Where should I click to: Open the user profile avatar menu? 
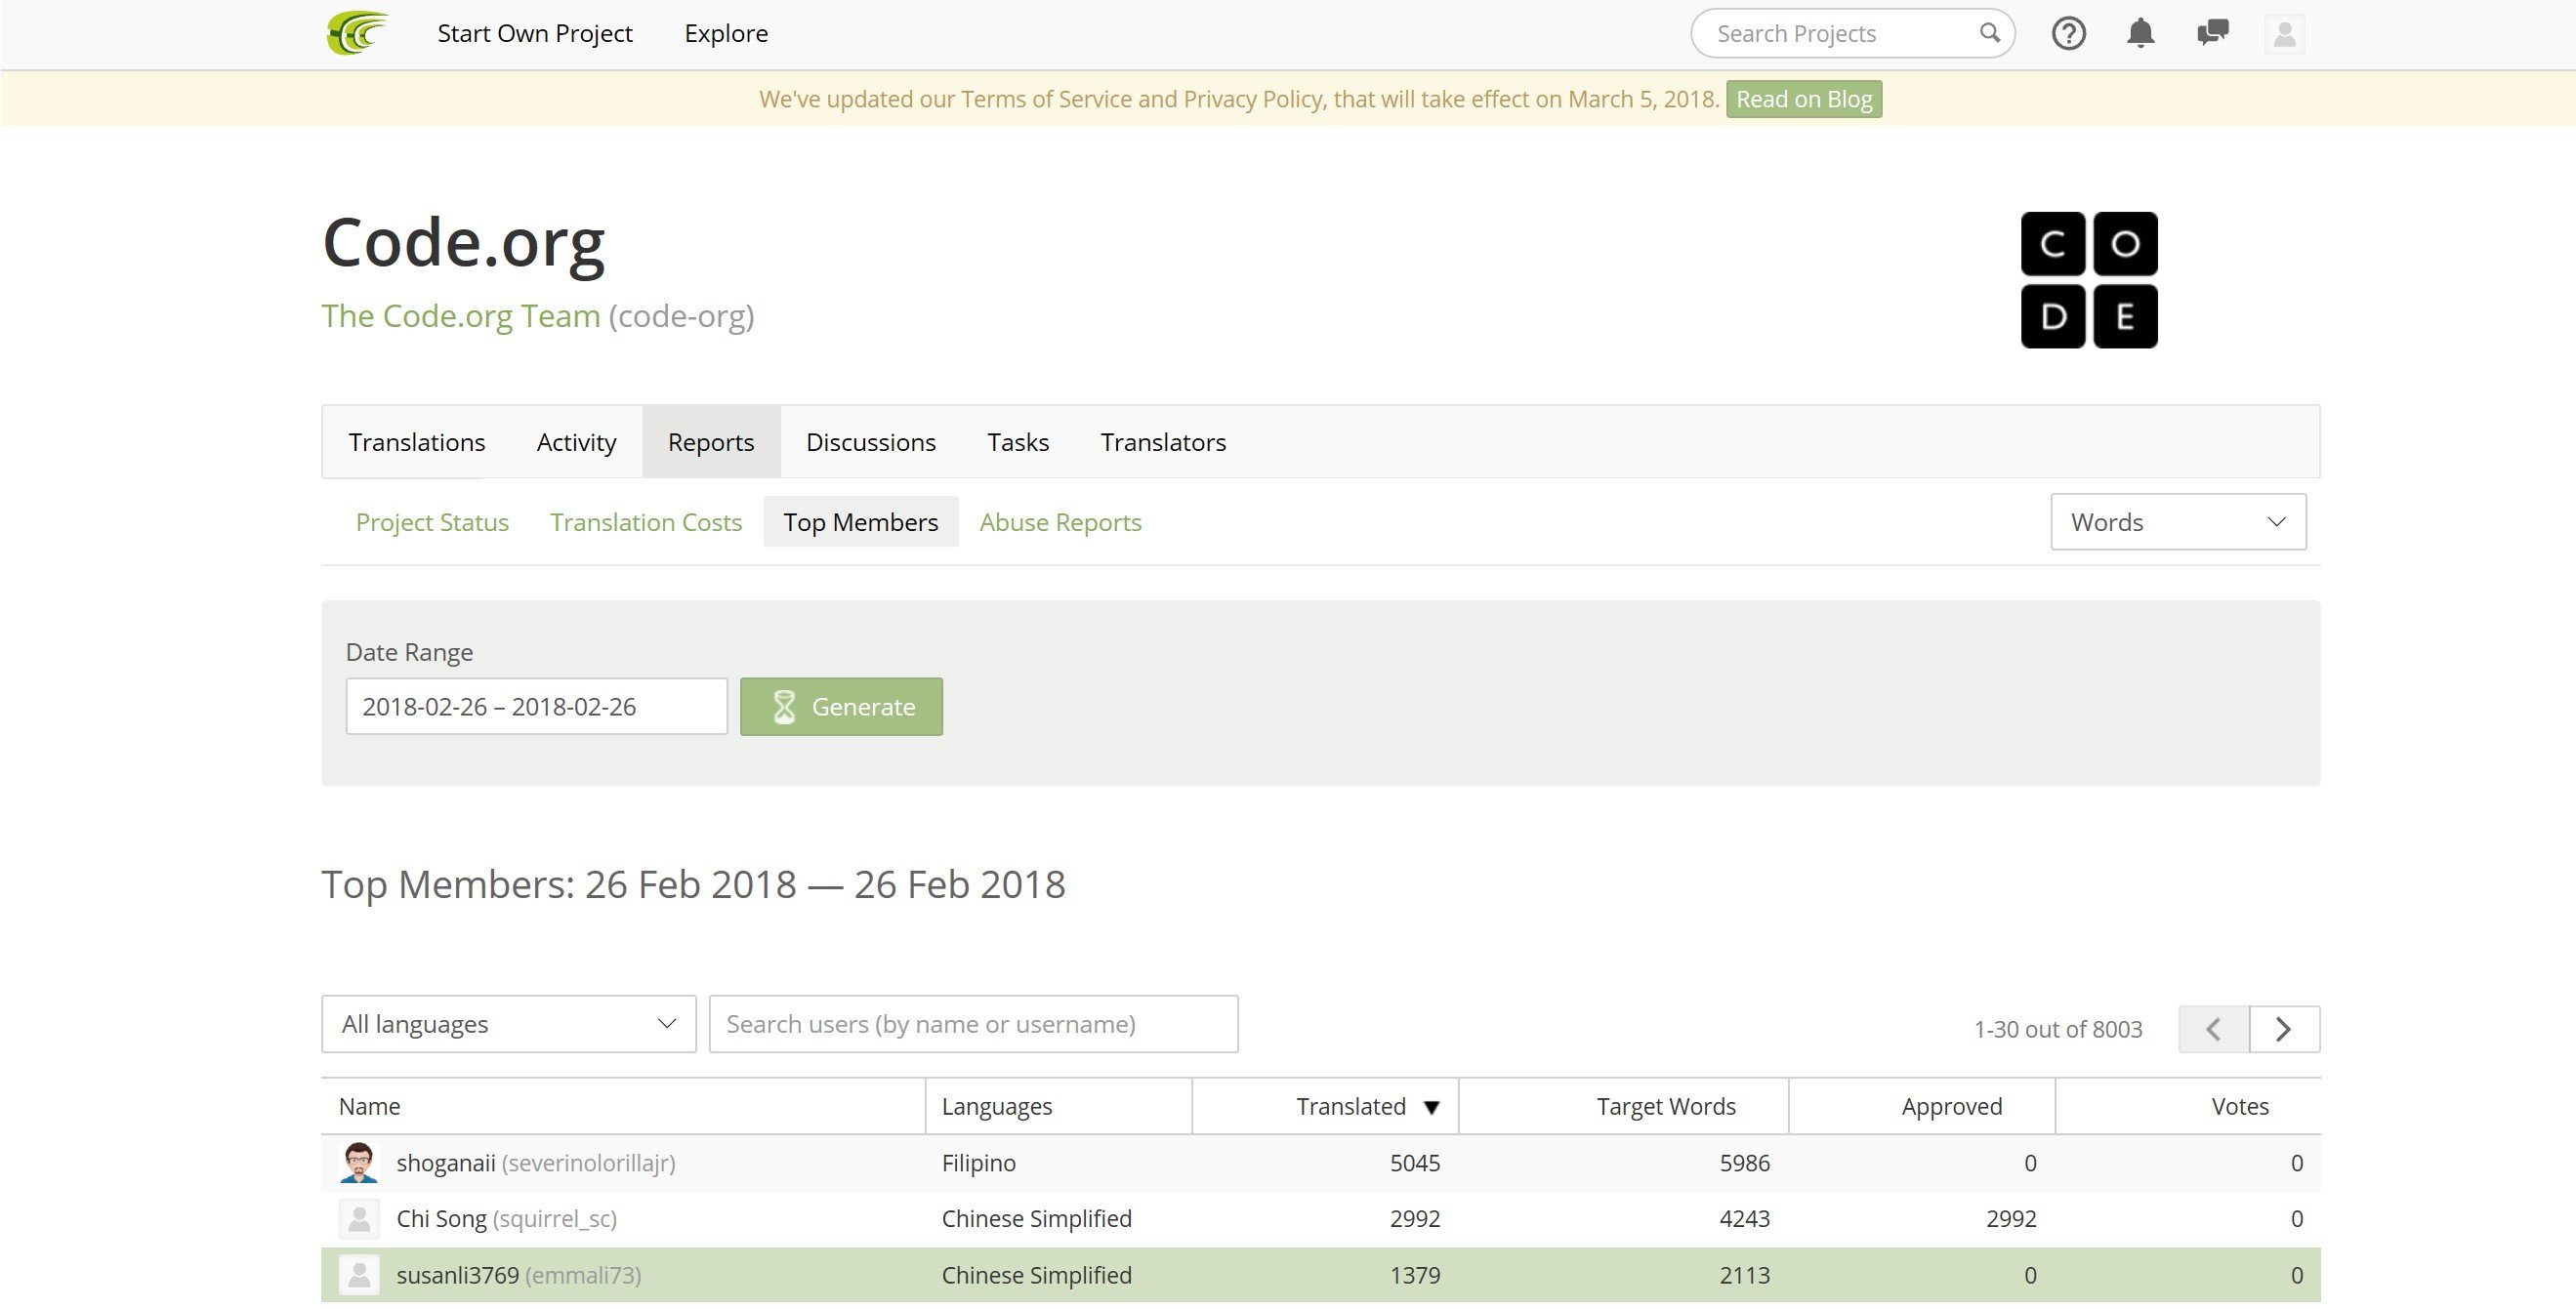[2284, 34]
